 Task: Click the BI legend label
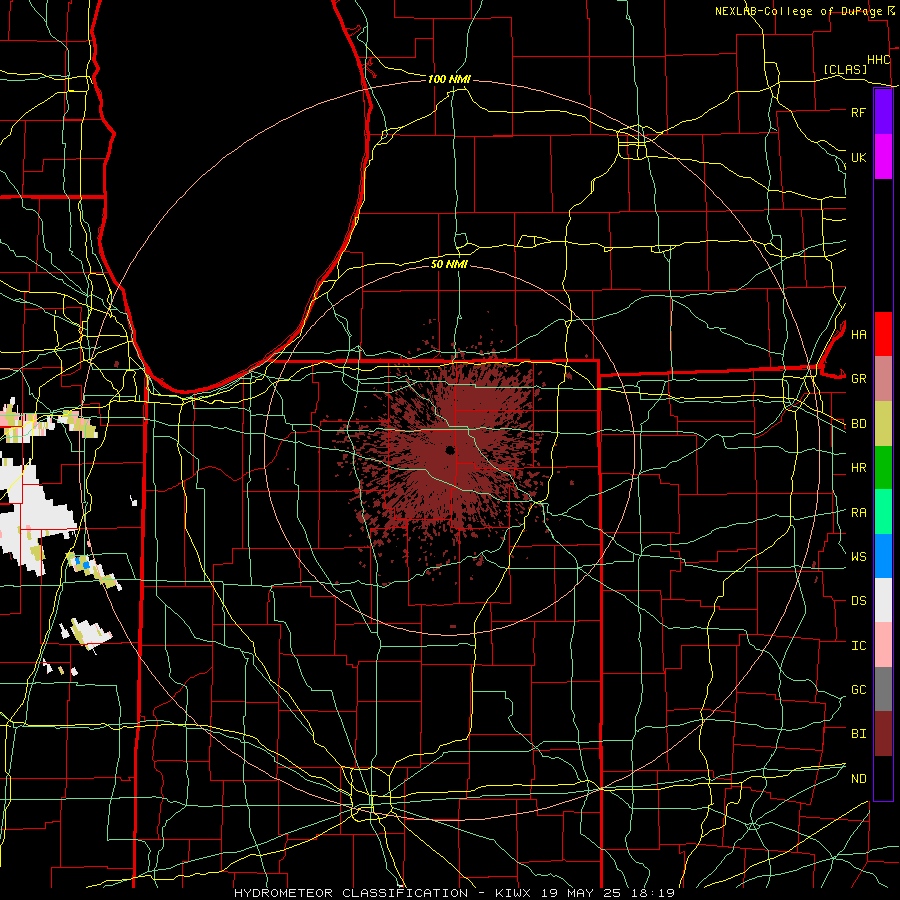[859, 734]
